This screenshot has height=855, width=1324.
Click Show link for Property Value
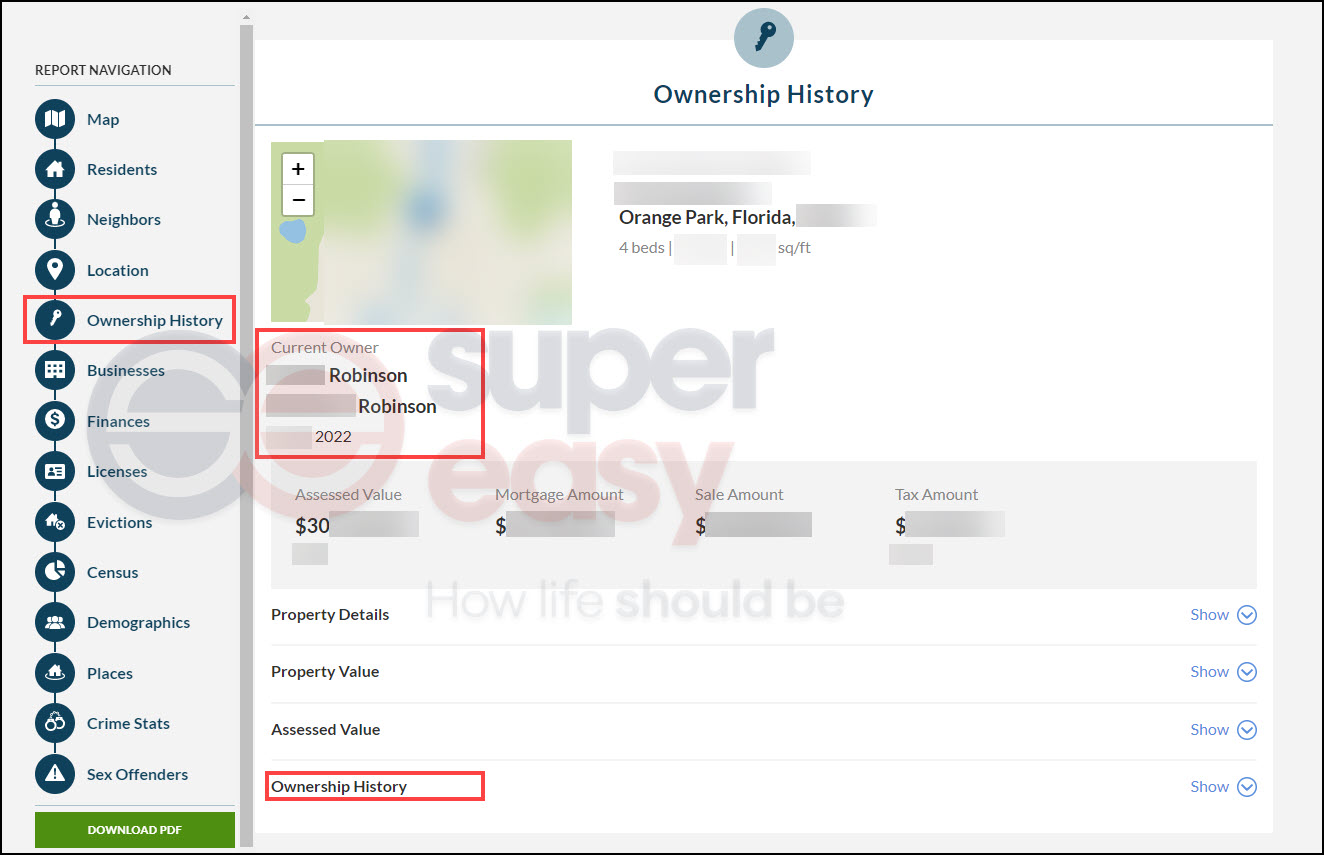(x=1209, y=672)
